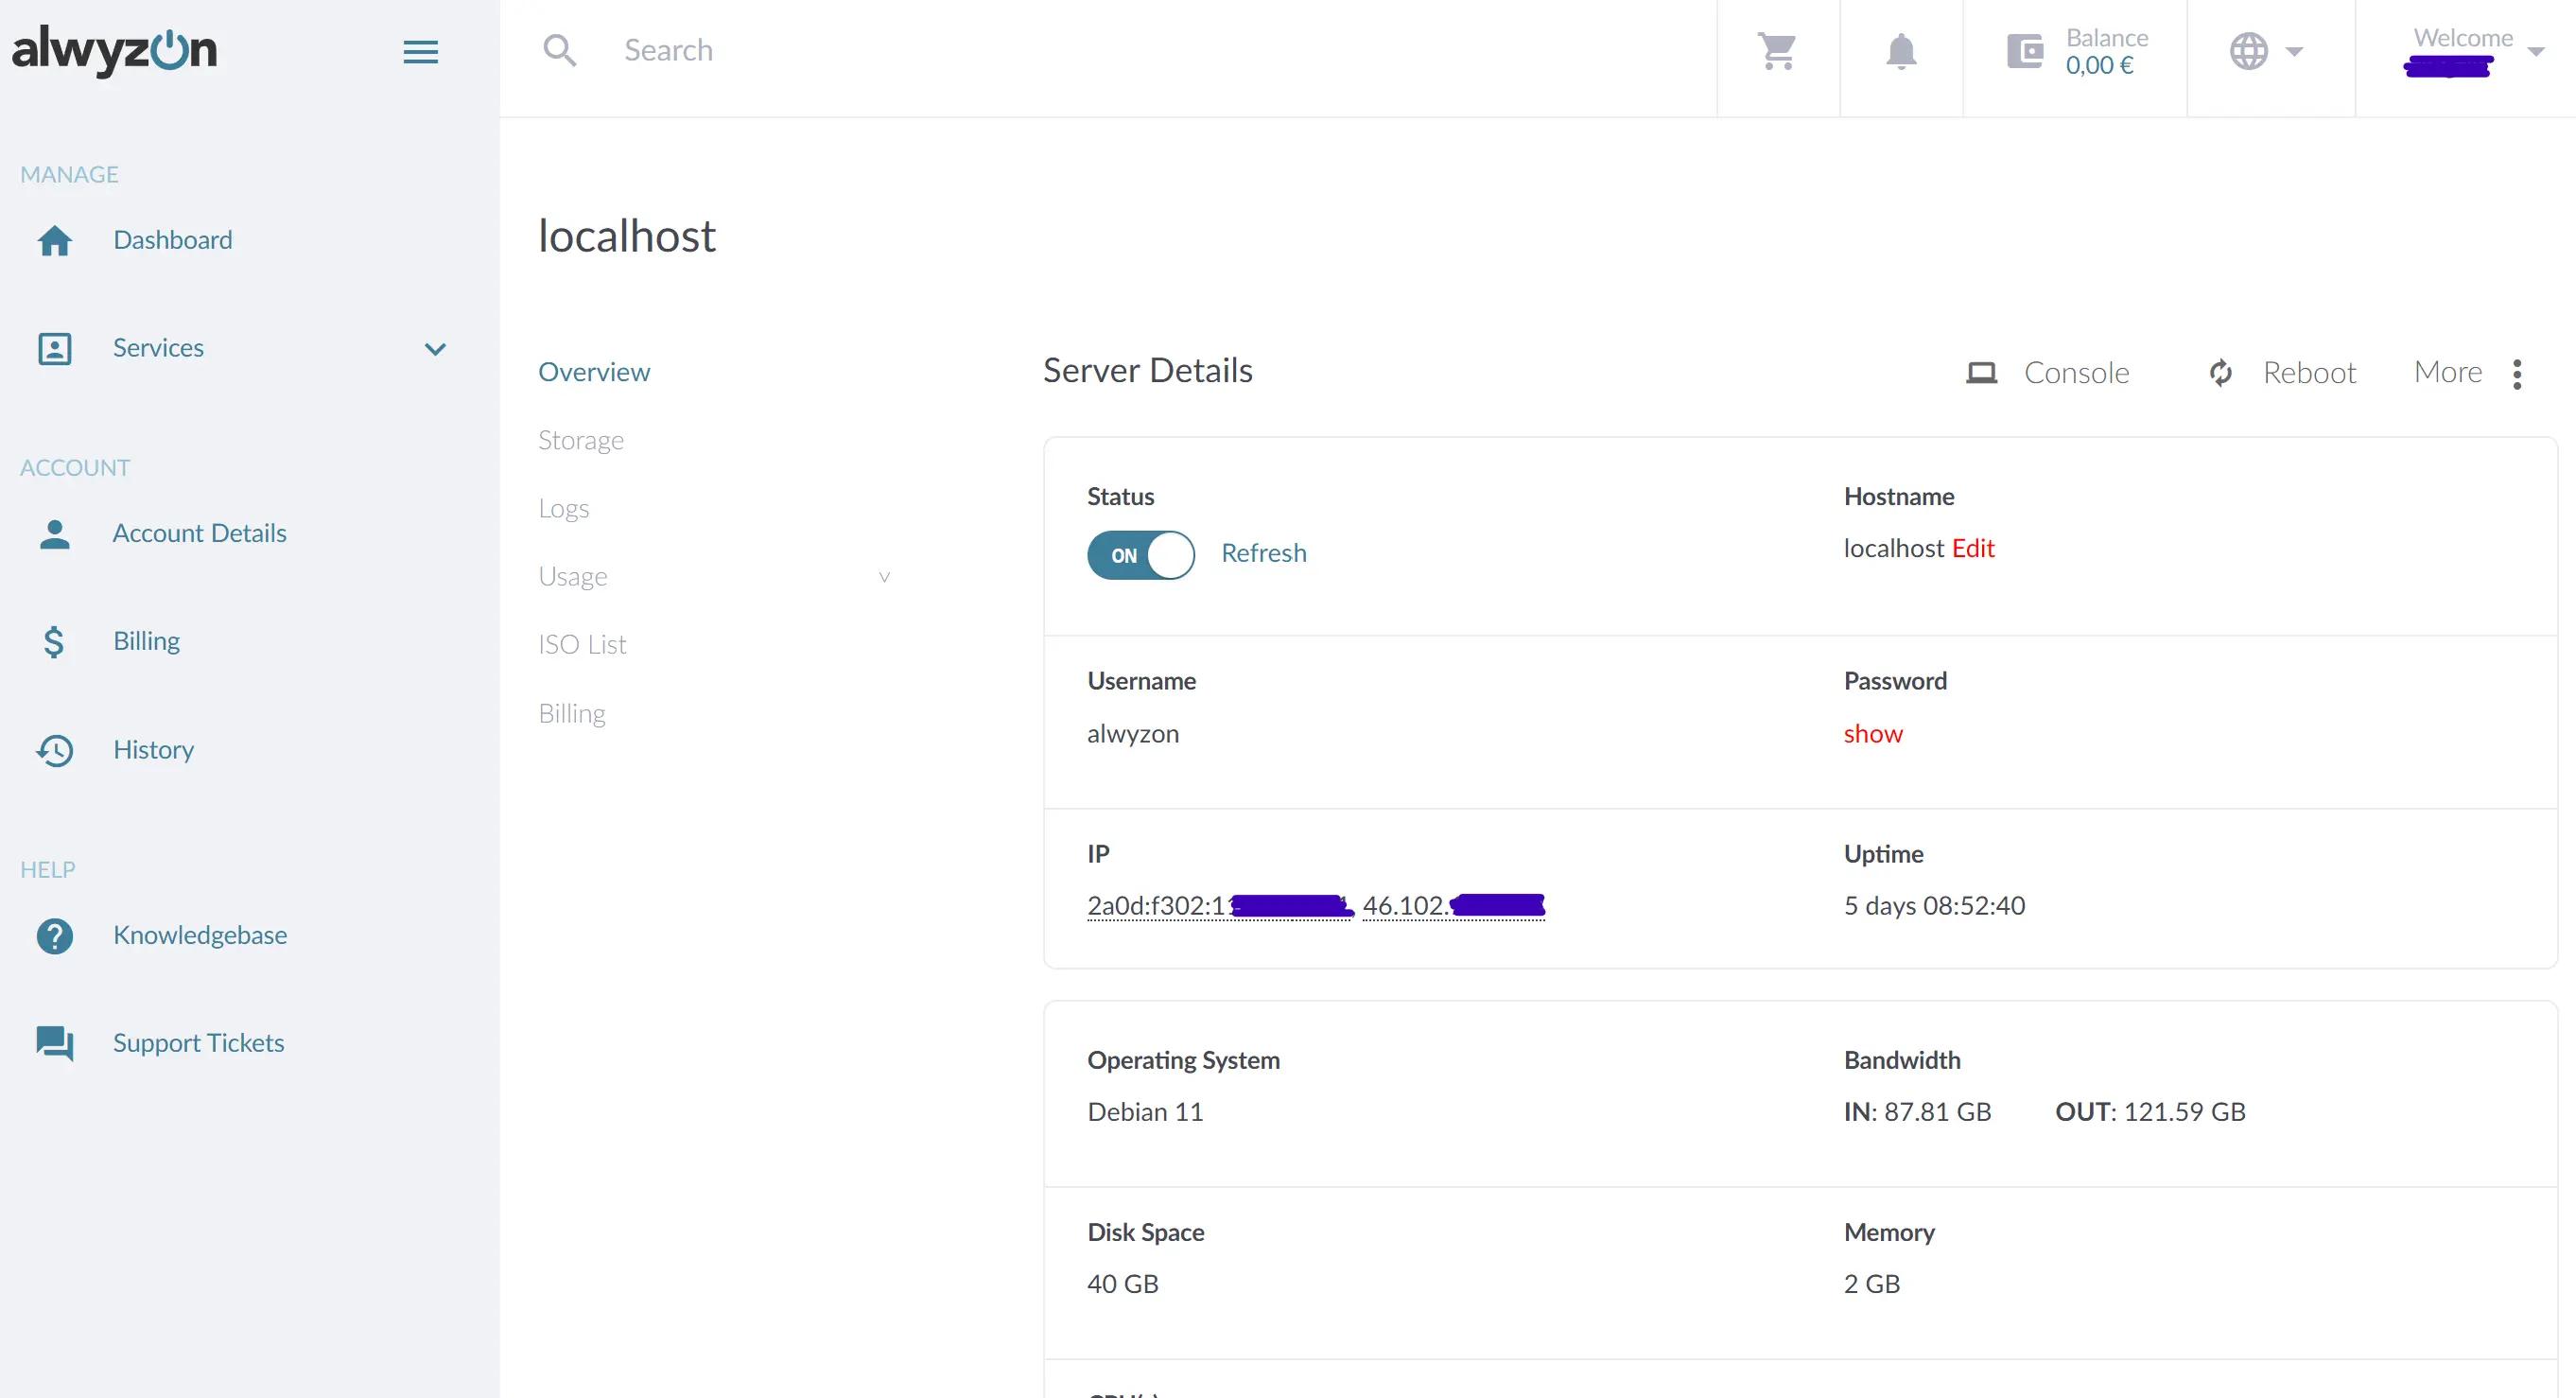Select the Overview tab
The width and height of the screenshot is (2576, 1398).
point(594,371)
